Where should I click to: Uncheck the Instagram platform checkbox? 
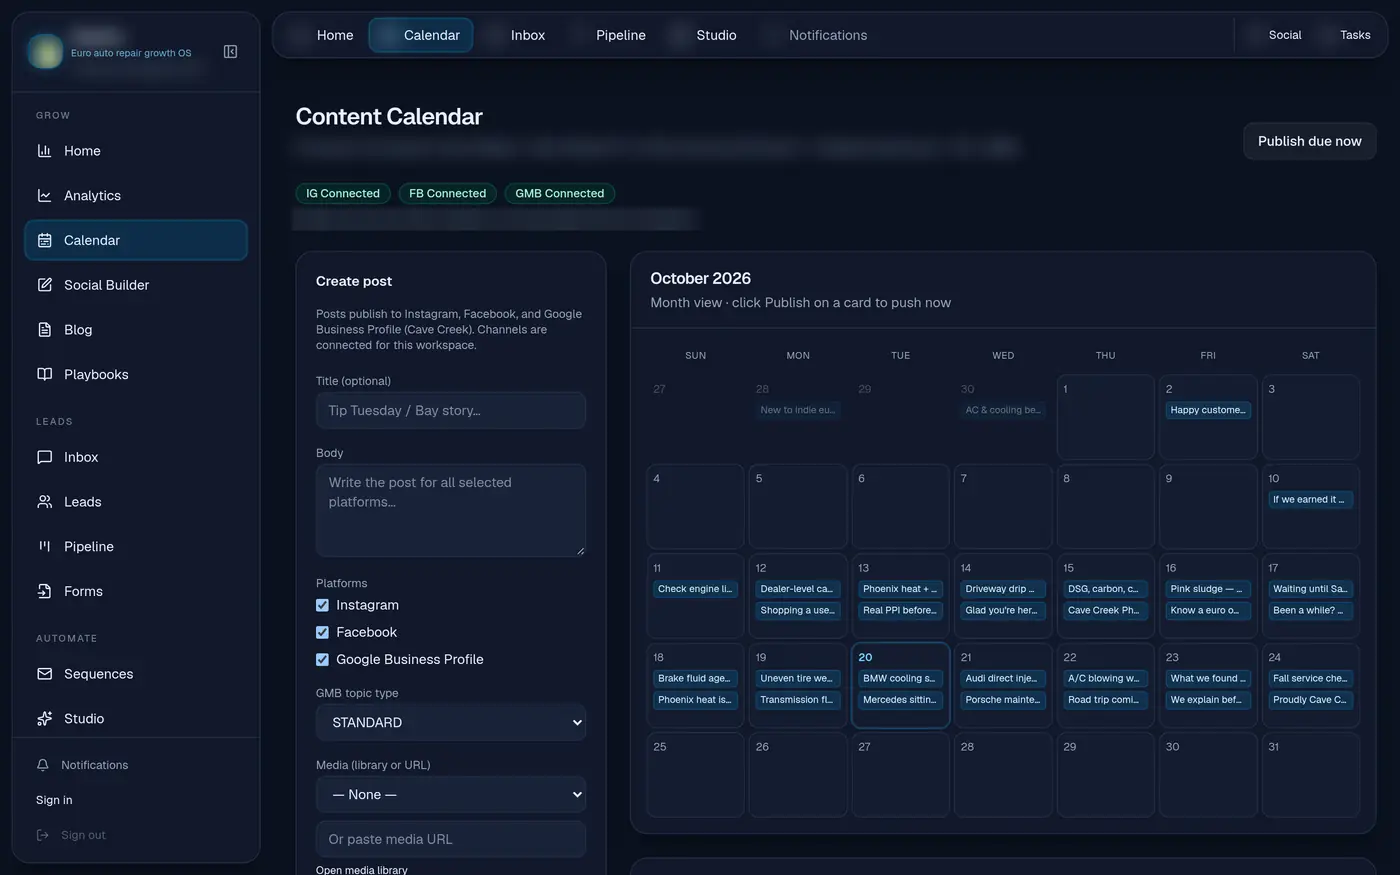[x=322, y=605]
